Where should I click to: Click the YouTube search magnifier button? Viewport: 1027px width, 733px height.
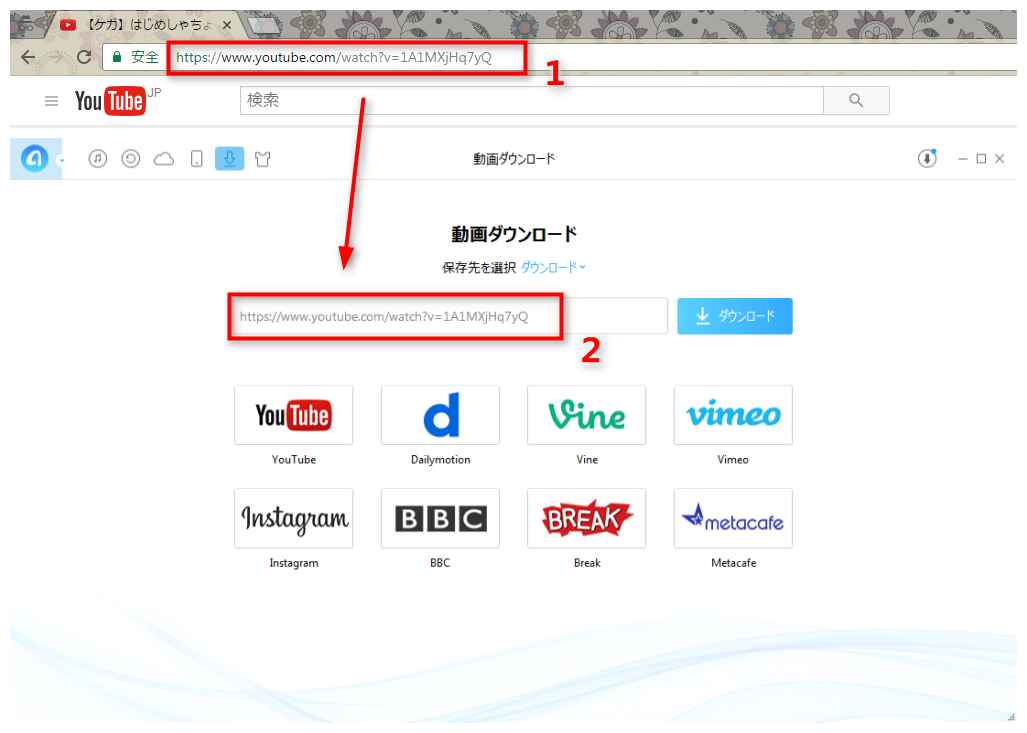(x=856, y=100)
